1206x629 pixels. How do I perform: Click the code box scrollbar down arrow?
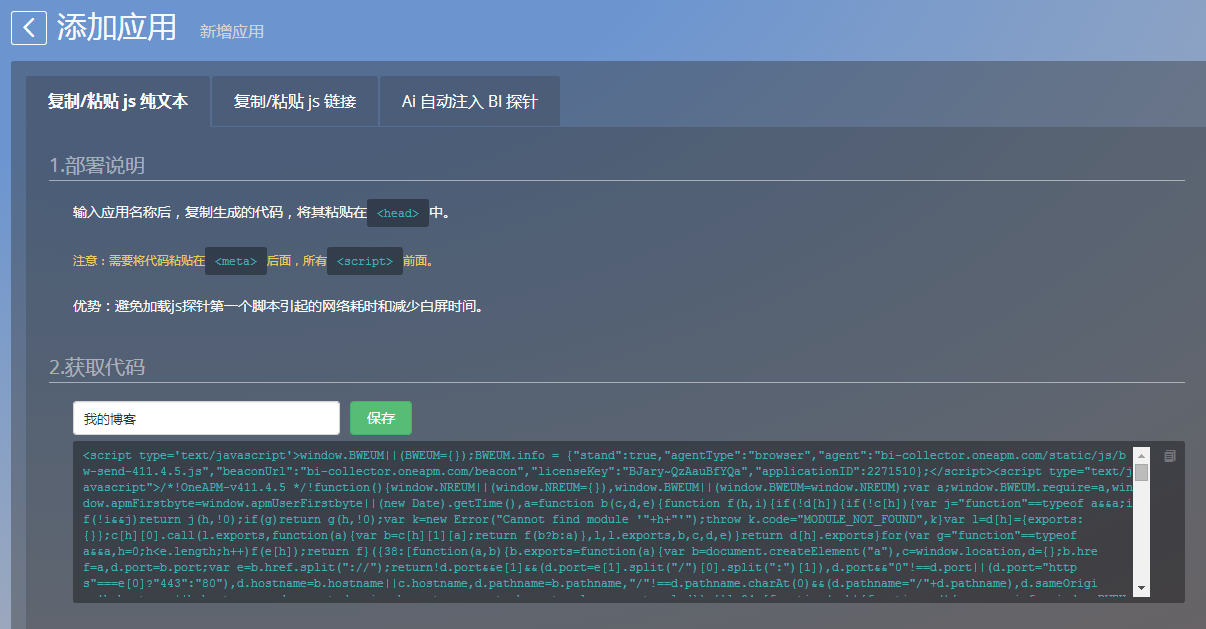coord(1142,588)
